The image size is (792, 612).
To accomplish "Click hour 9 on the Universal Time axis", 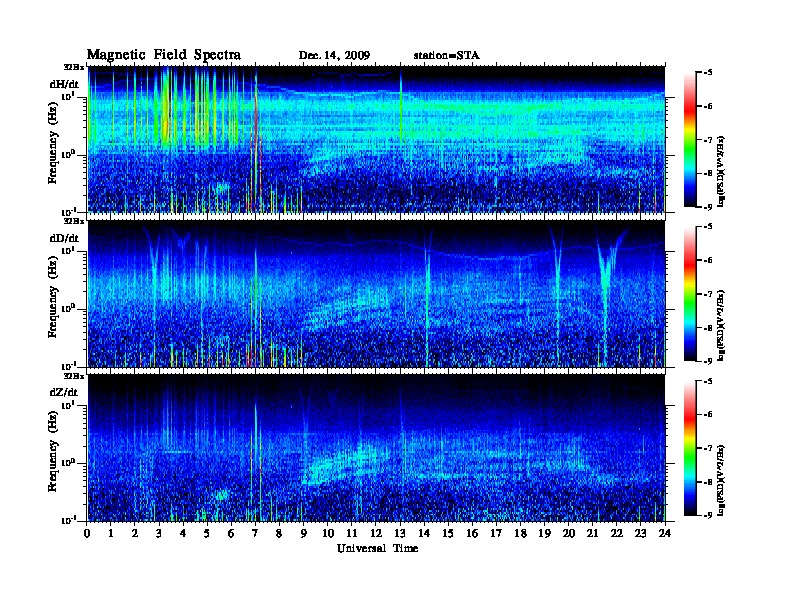I will click(x=304, y=533).
